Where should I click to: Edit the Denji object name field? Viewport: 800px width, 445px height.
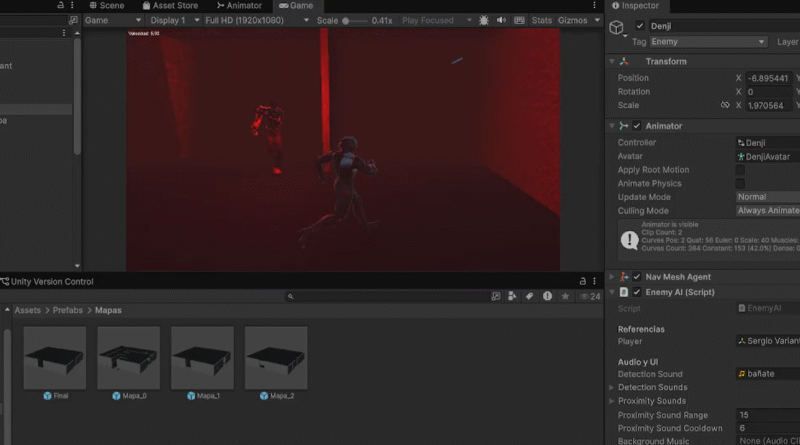(x=723, y=26)
